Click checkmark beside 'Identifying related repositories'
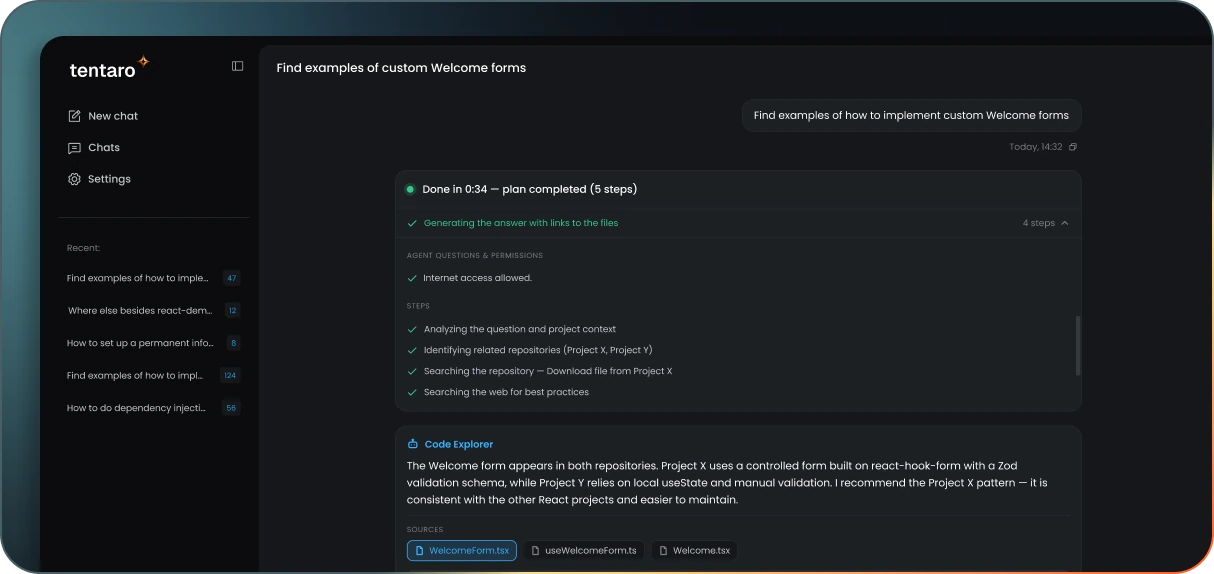This screenshot has width=1214, height=574. click(412, 350)
